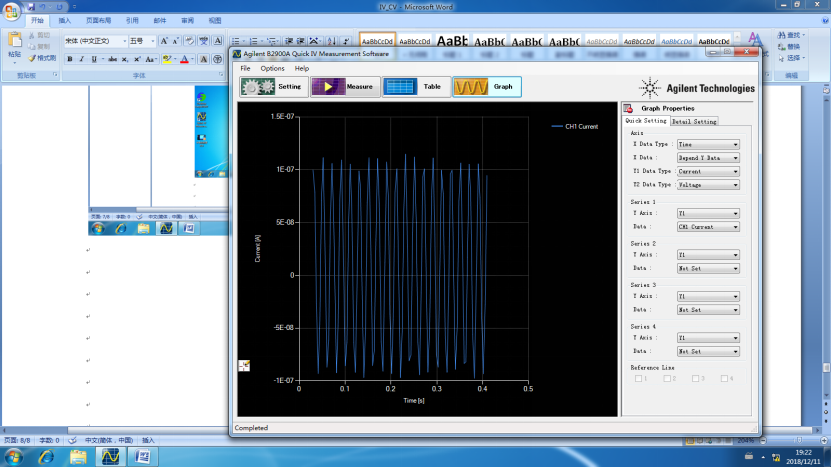Apply strikethrough in Word ribbon
The width and height of the screenshot is (831, 468).
click(112, 59)
